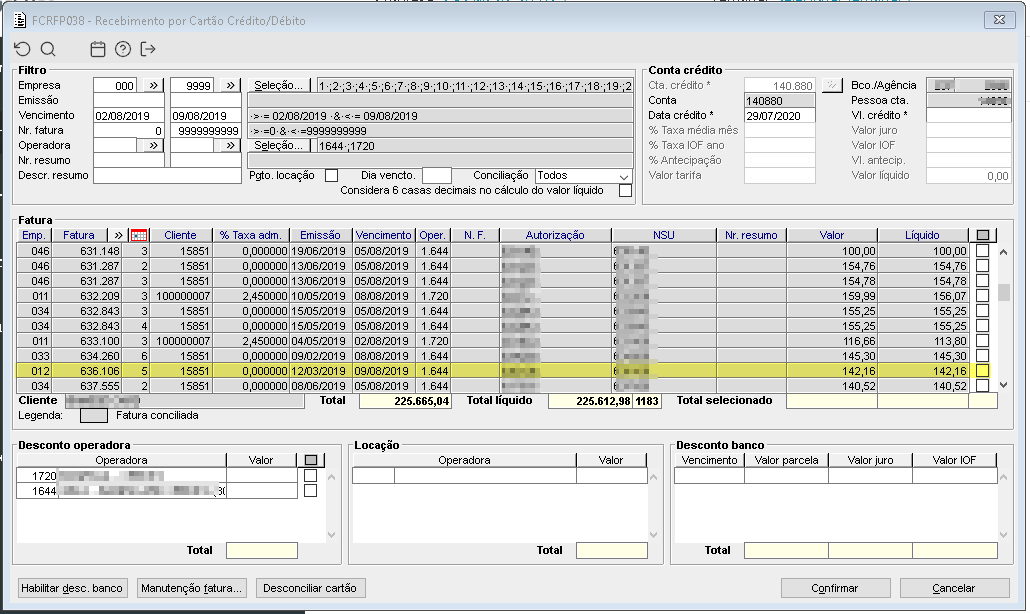This screenshot has height=614, width=1030.
Task: Open lookup arrow beside first Operadora field
Action: click(x=153, y=146)
